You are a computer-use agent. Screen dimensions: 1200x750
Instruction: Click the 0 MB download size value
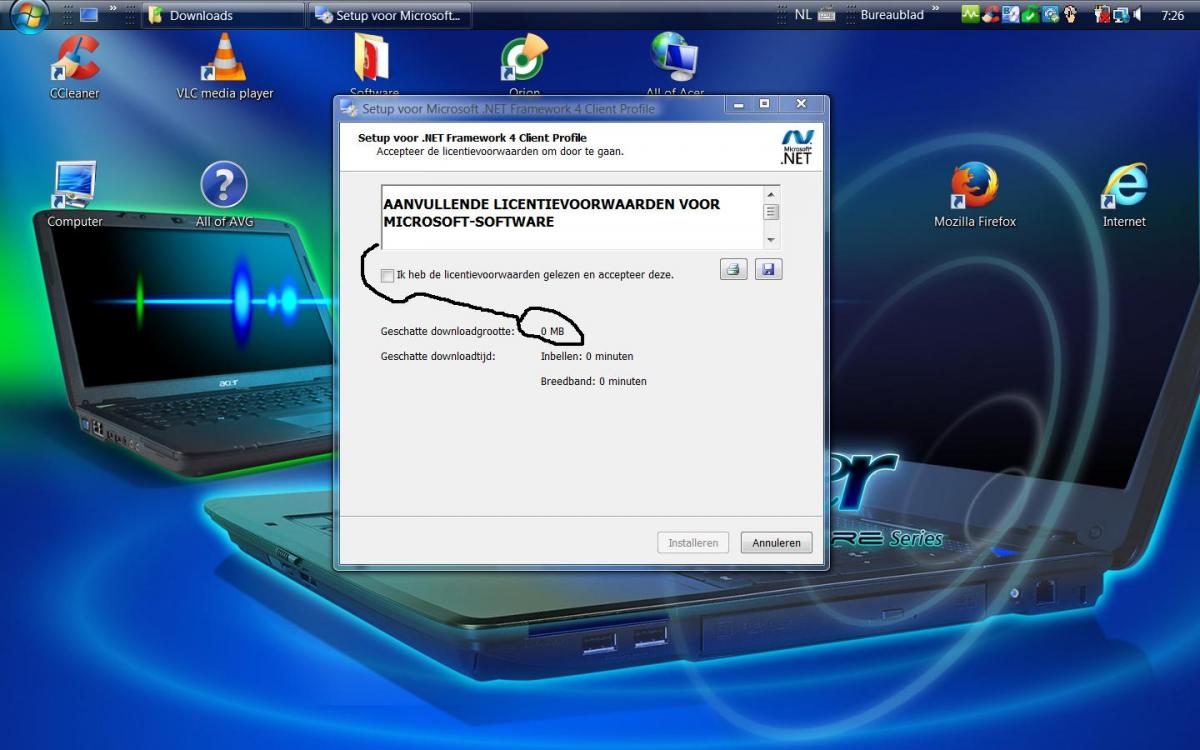point(552,331)
